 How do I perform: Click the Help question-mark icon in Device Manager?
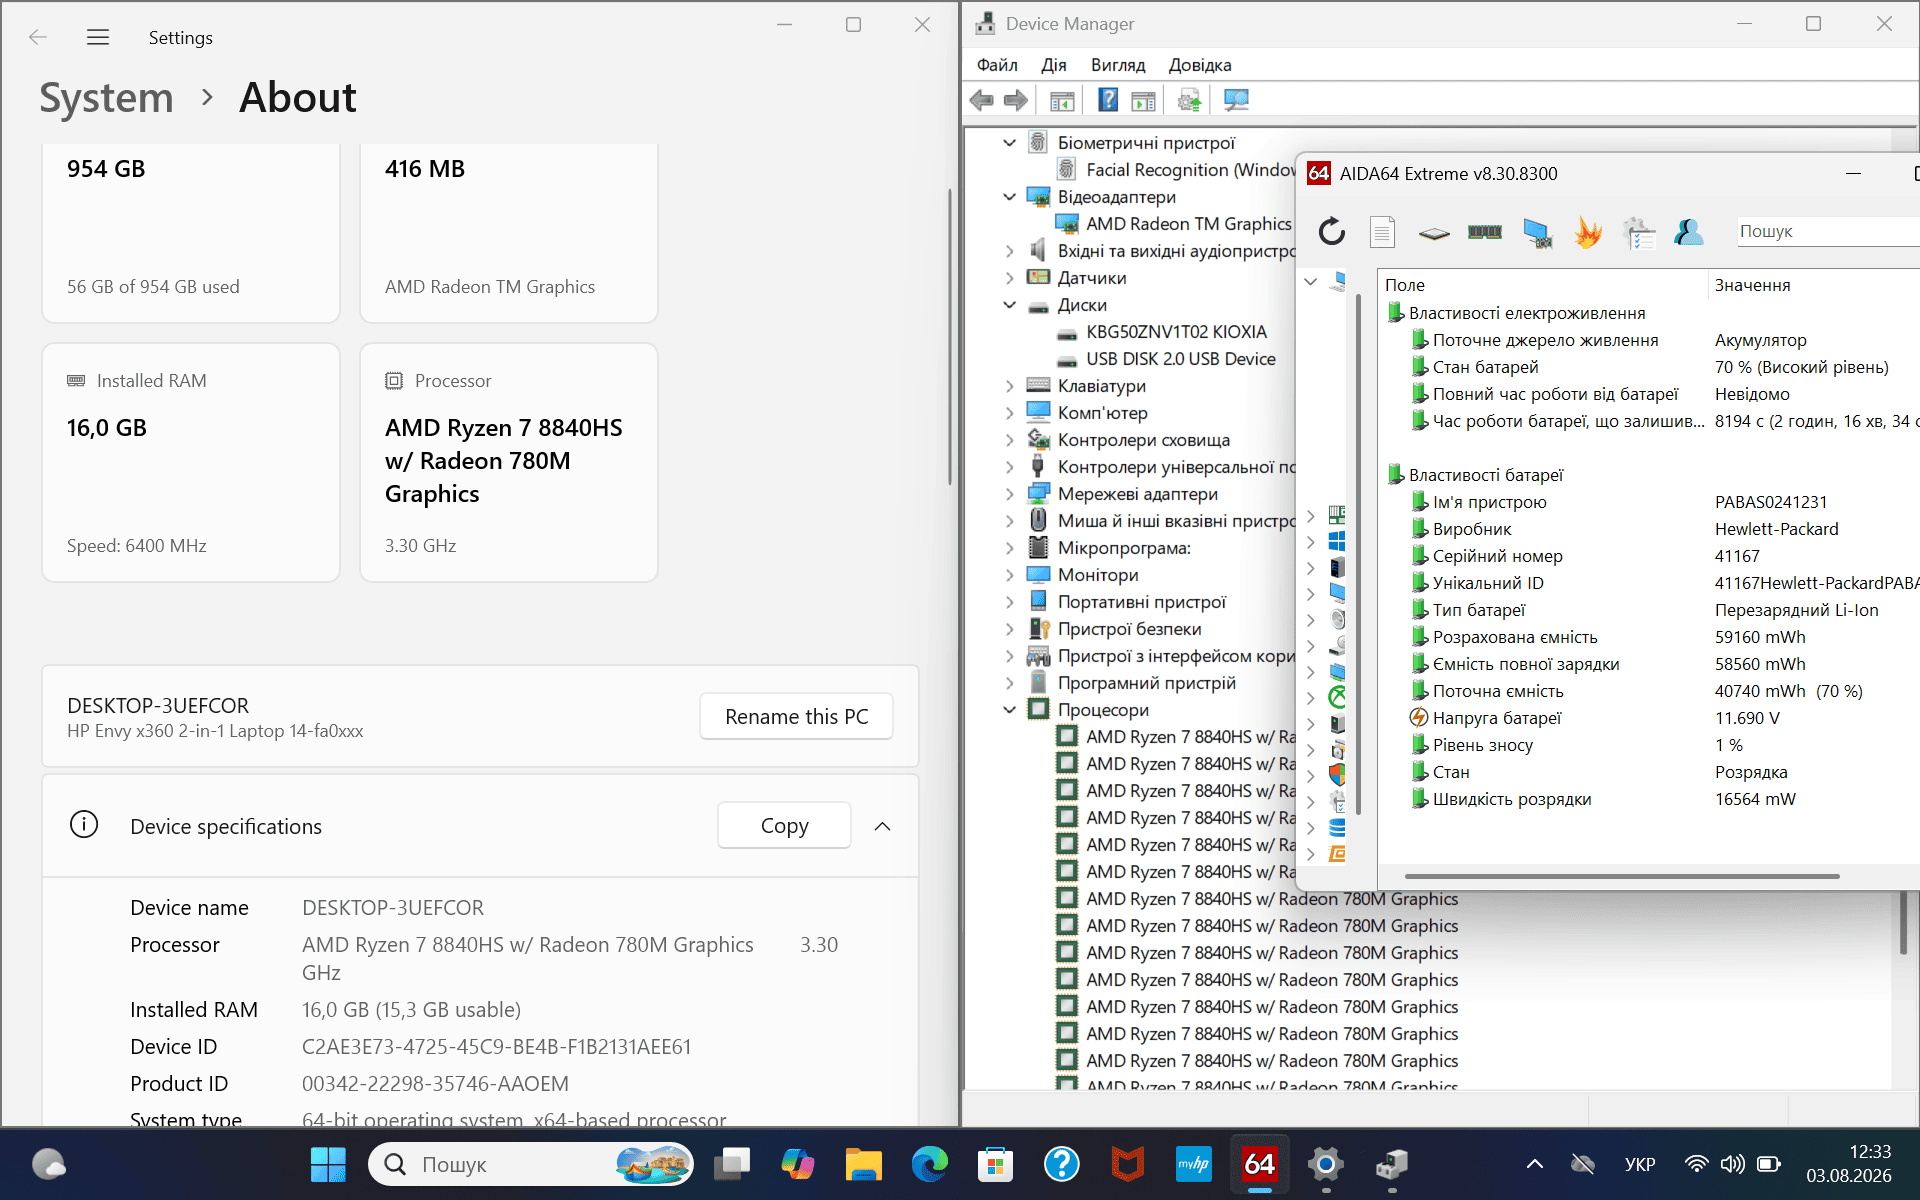[x=1108, y=100]
